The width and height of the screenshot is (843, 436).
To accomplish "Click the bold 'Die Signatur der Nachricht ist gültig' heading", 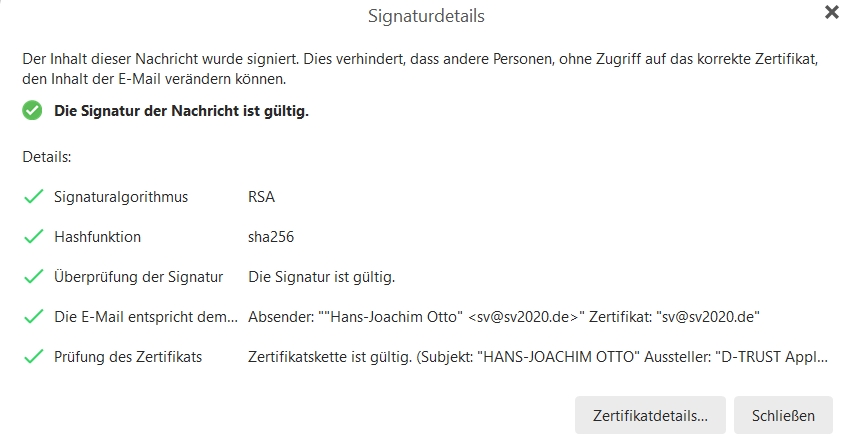I will (181, 111).
